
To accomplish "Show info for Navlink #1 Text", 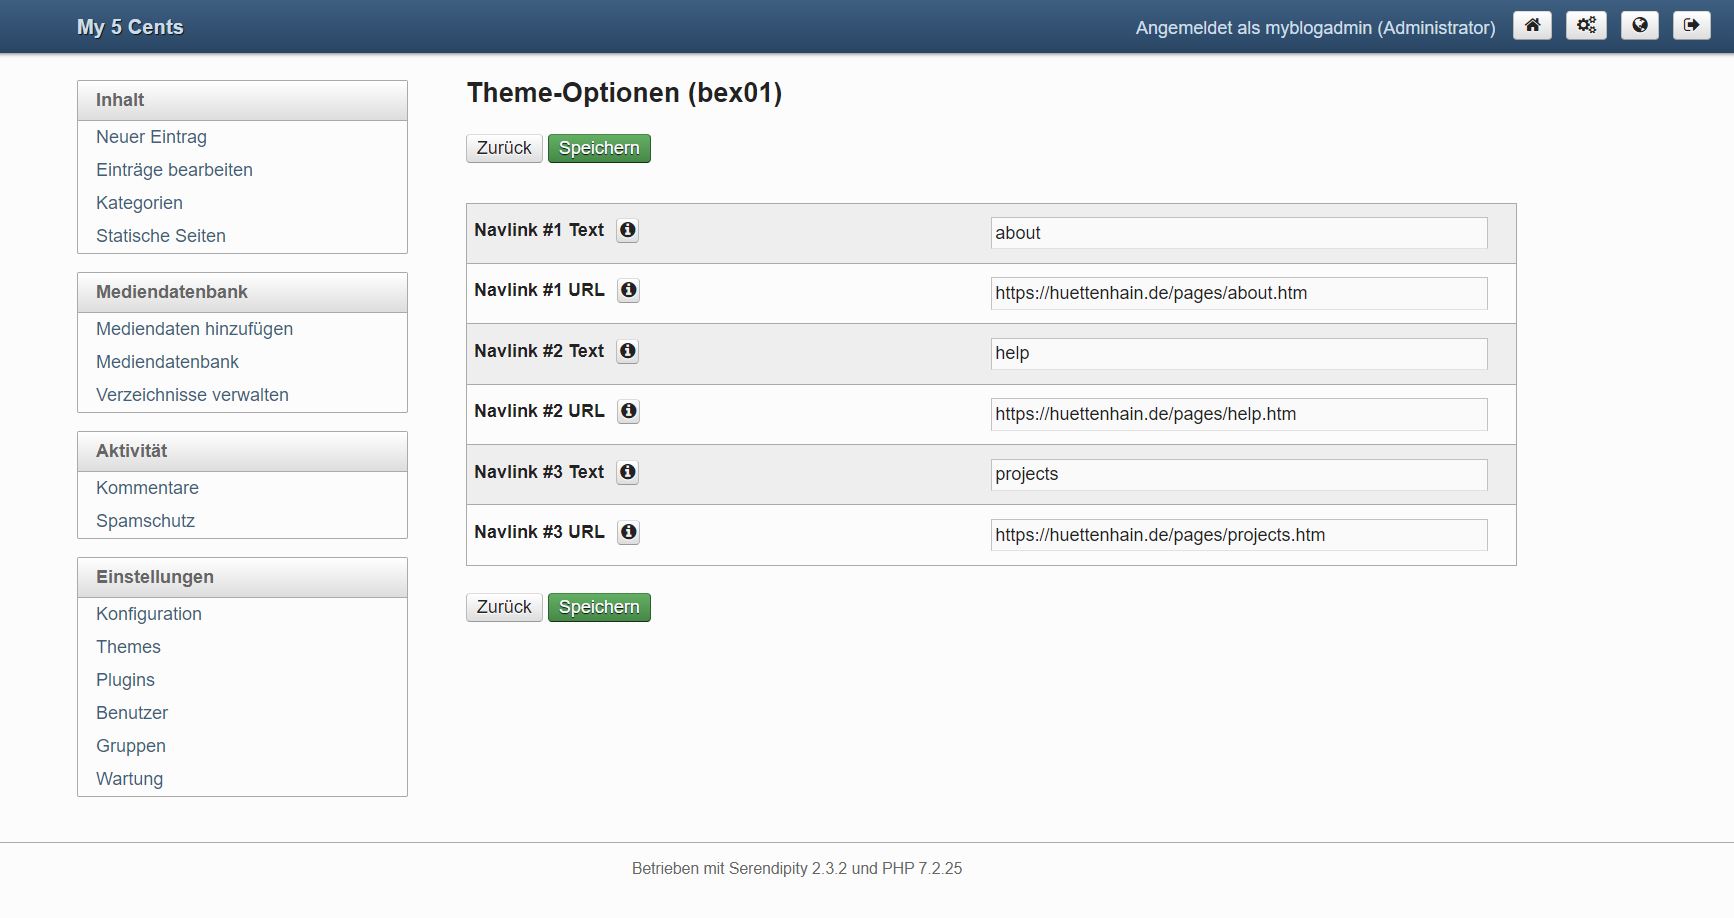I will coord(627,230).
